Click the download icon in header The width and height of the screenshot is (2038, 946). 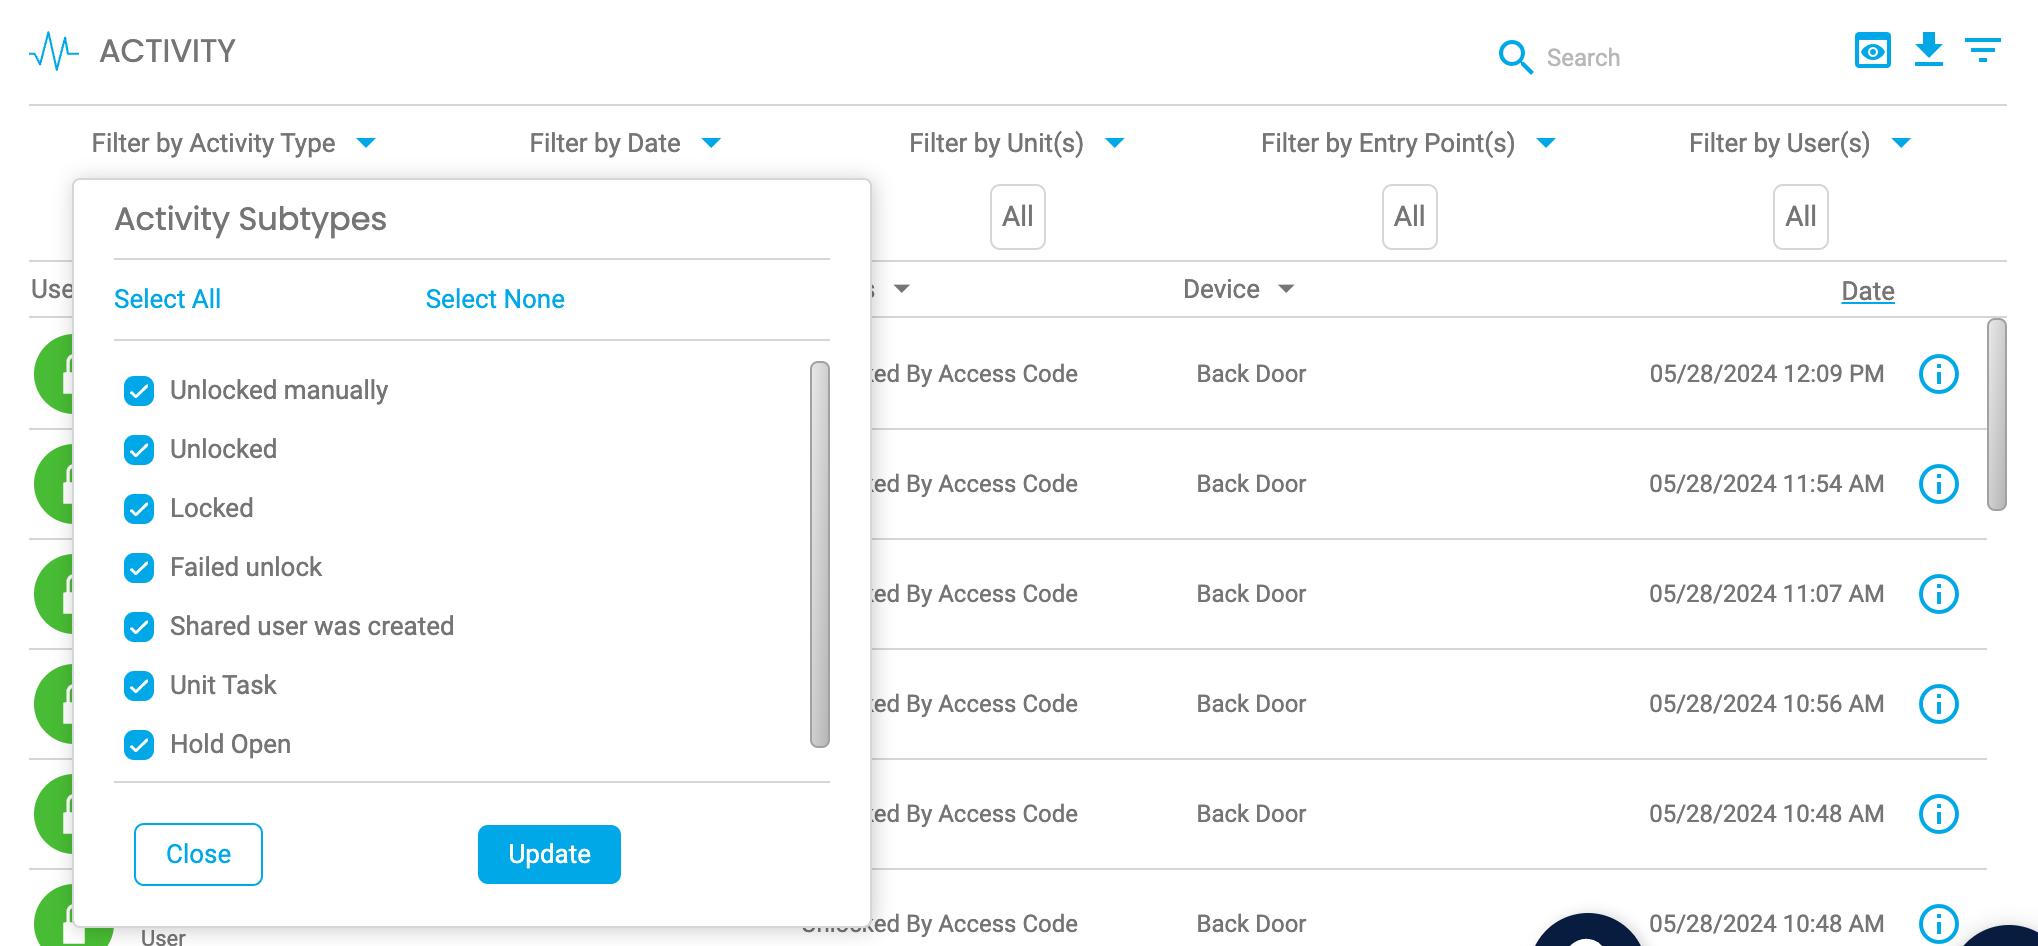coord(1928,50)
